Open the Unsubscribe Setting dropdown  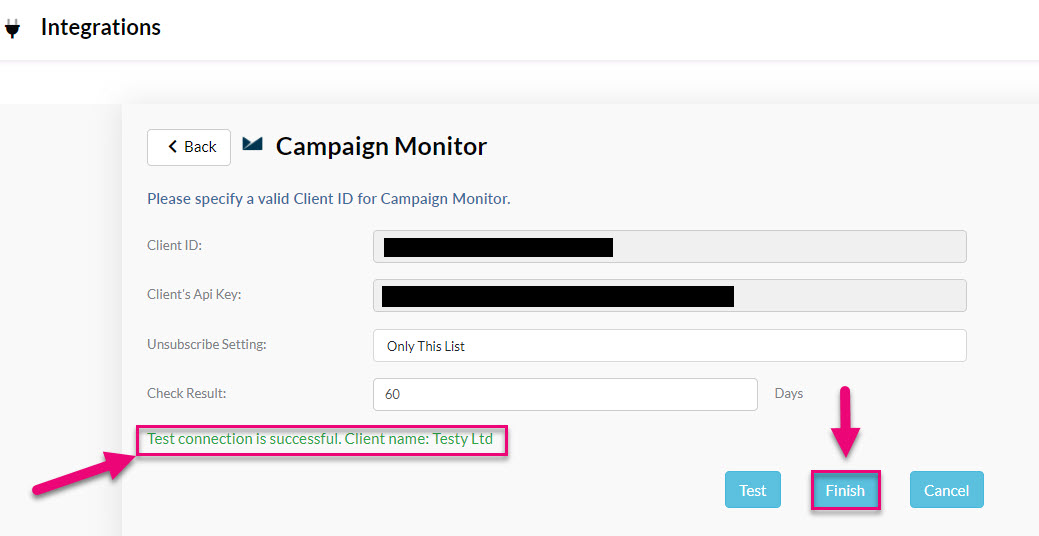[x=669, y=346]
